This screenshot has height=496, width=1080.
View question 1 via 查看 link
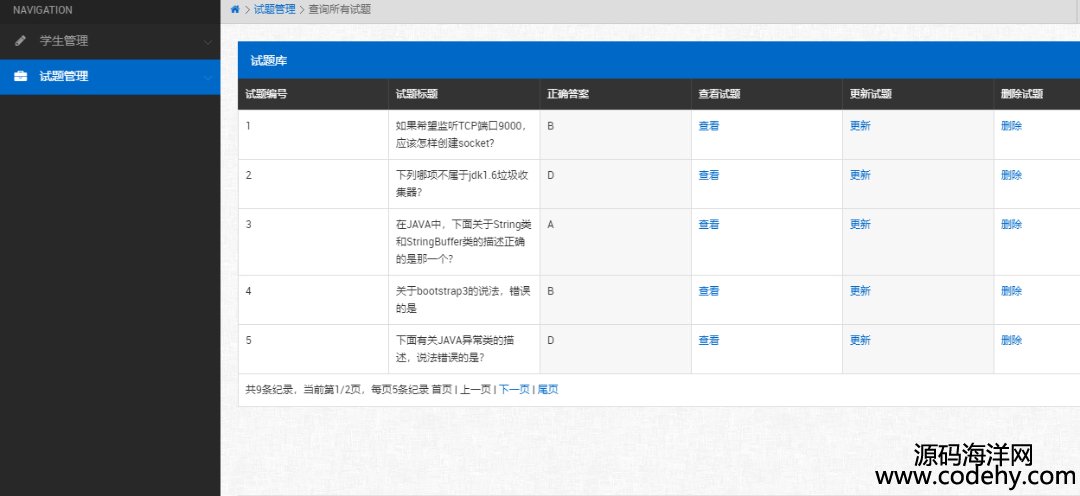click(709, 126)
